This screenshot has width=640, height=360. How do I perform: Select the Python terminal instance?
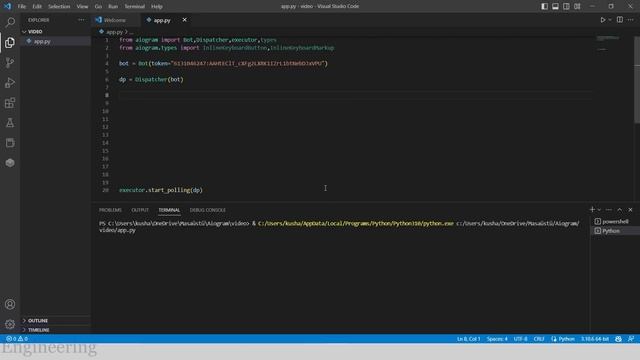(615, 231)
